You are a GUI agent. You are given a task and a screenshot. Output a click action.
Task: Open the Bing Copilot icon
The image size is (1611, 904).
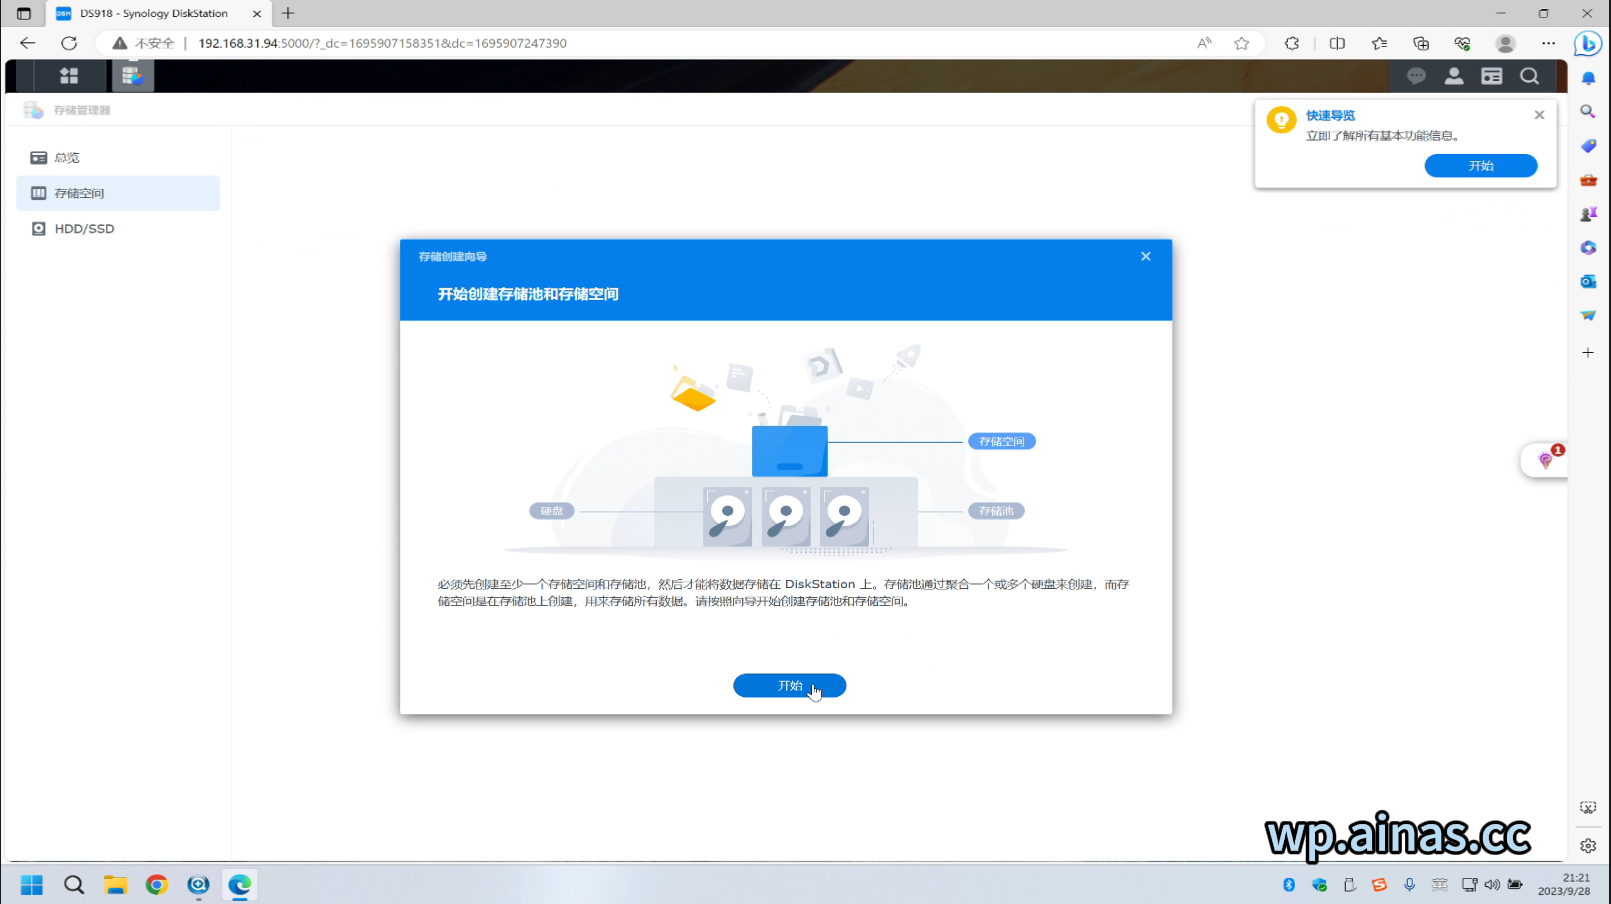(1588, 44)
